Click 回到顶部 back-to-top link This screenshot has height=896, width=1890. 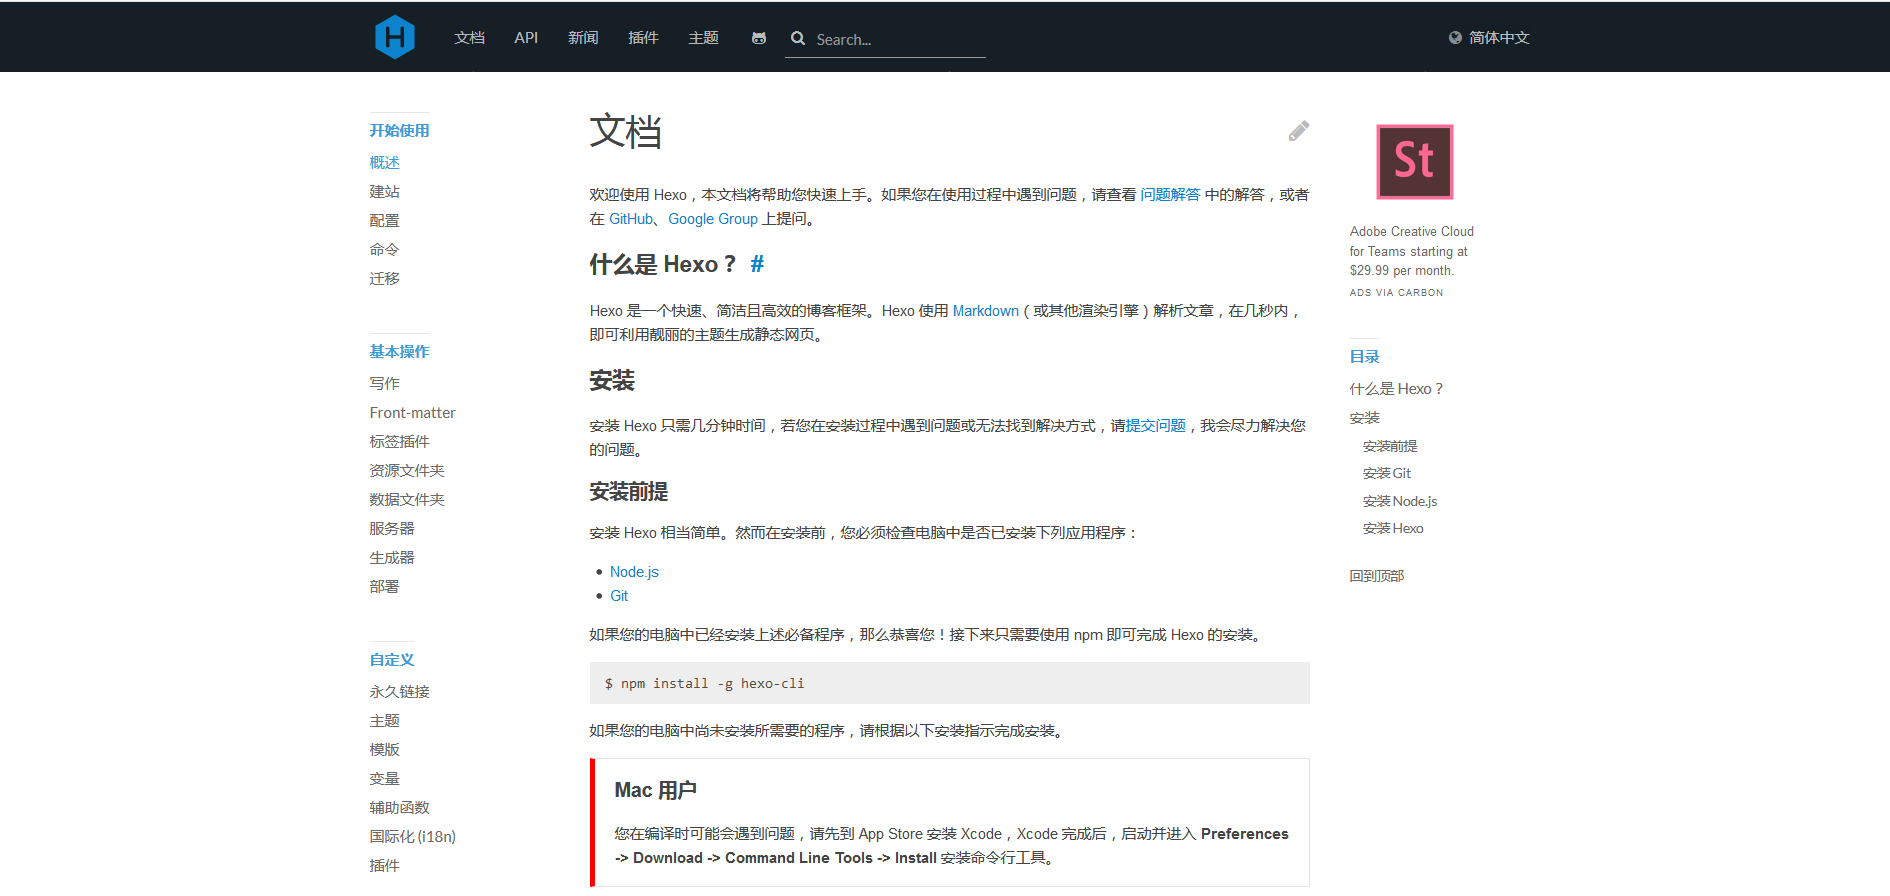1376,575
